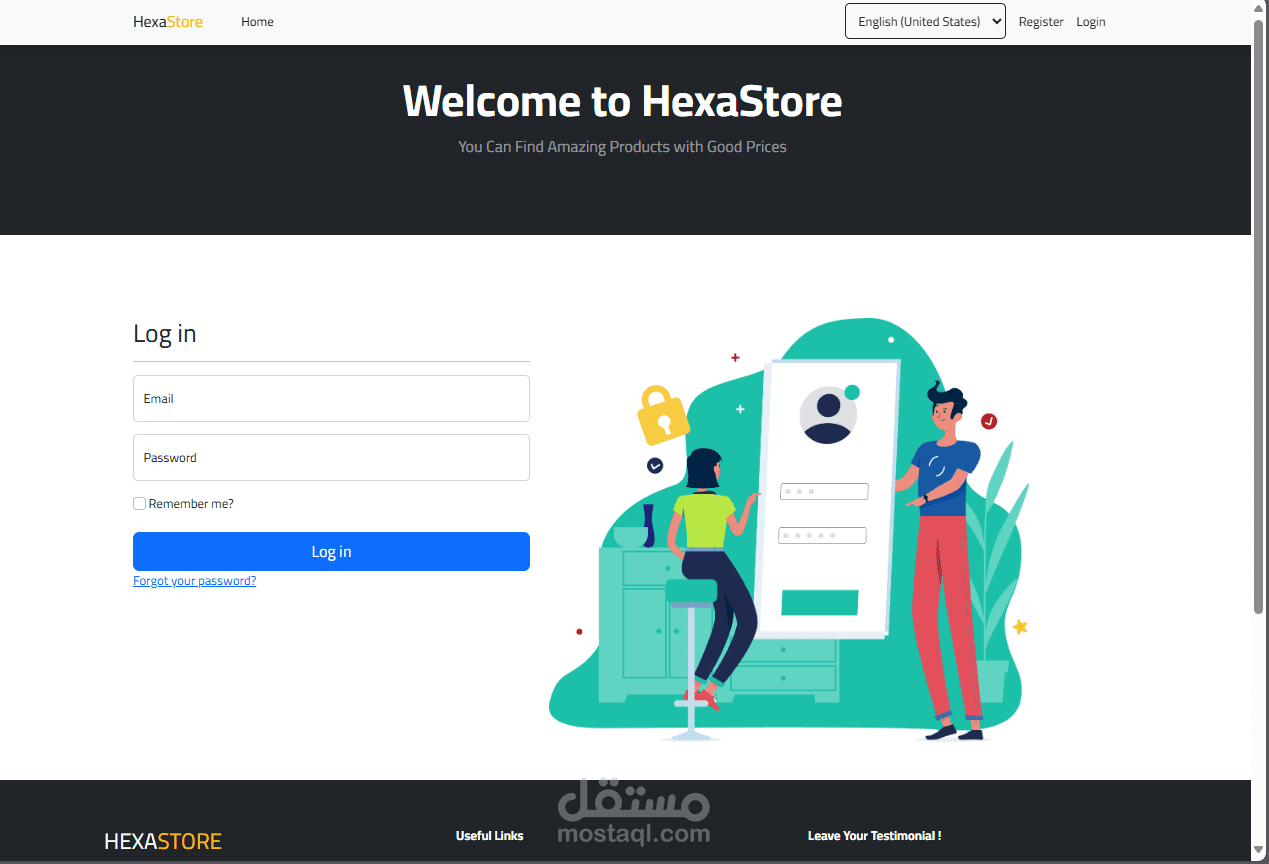Click the Leave Your Testimonial footer heading
Viewport: 1269px width, 864px height.
[x=874, y=836]
